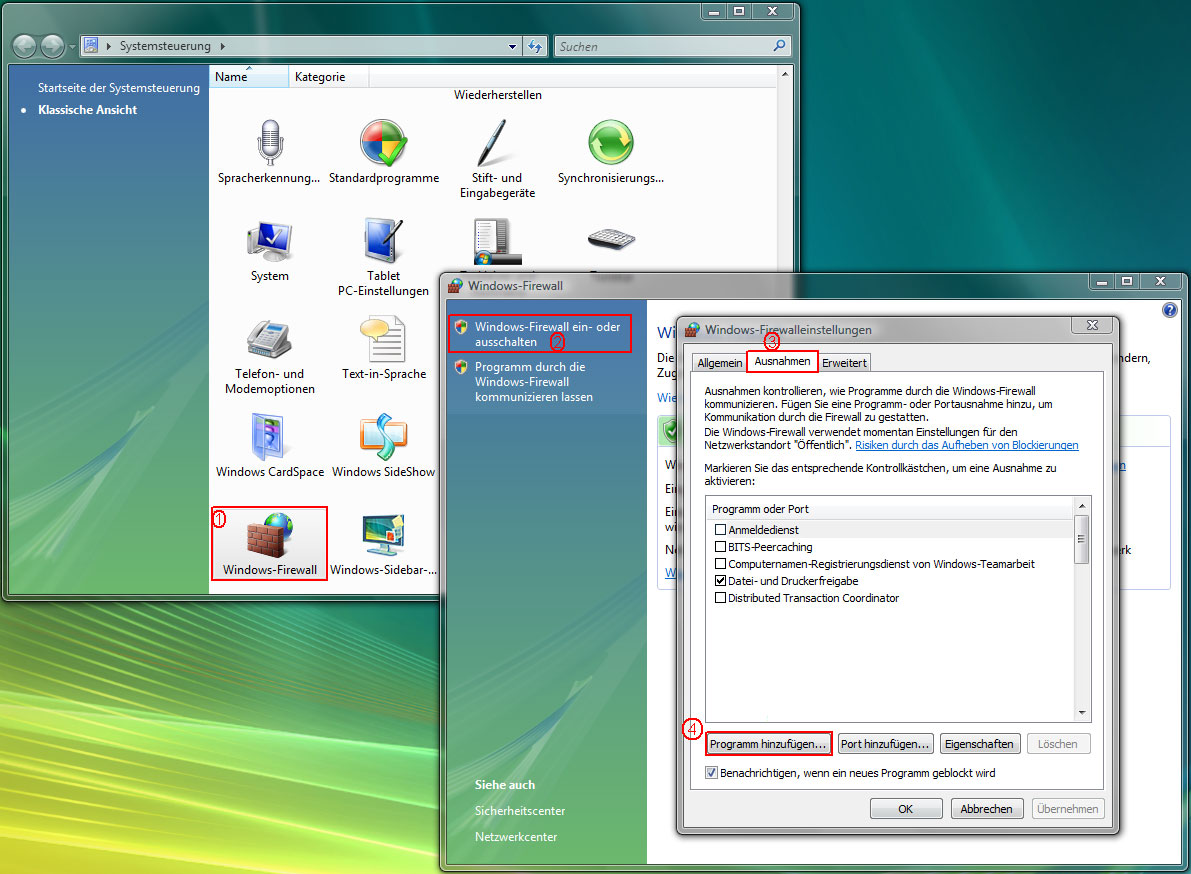Sort by the Kategorie column header
The height and width of the screenshot is (874, 1191).
tap(328, 77)
